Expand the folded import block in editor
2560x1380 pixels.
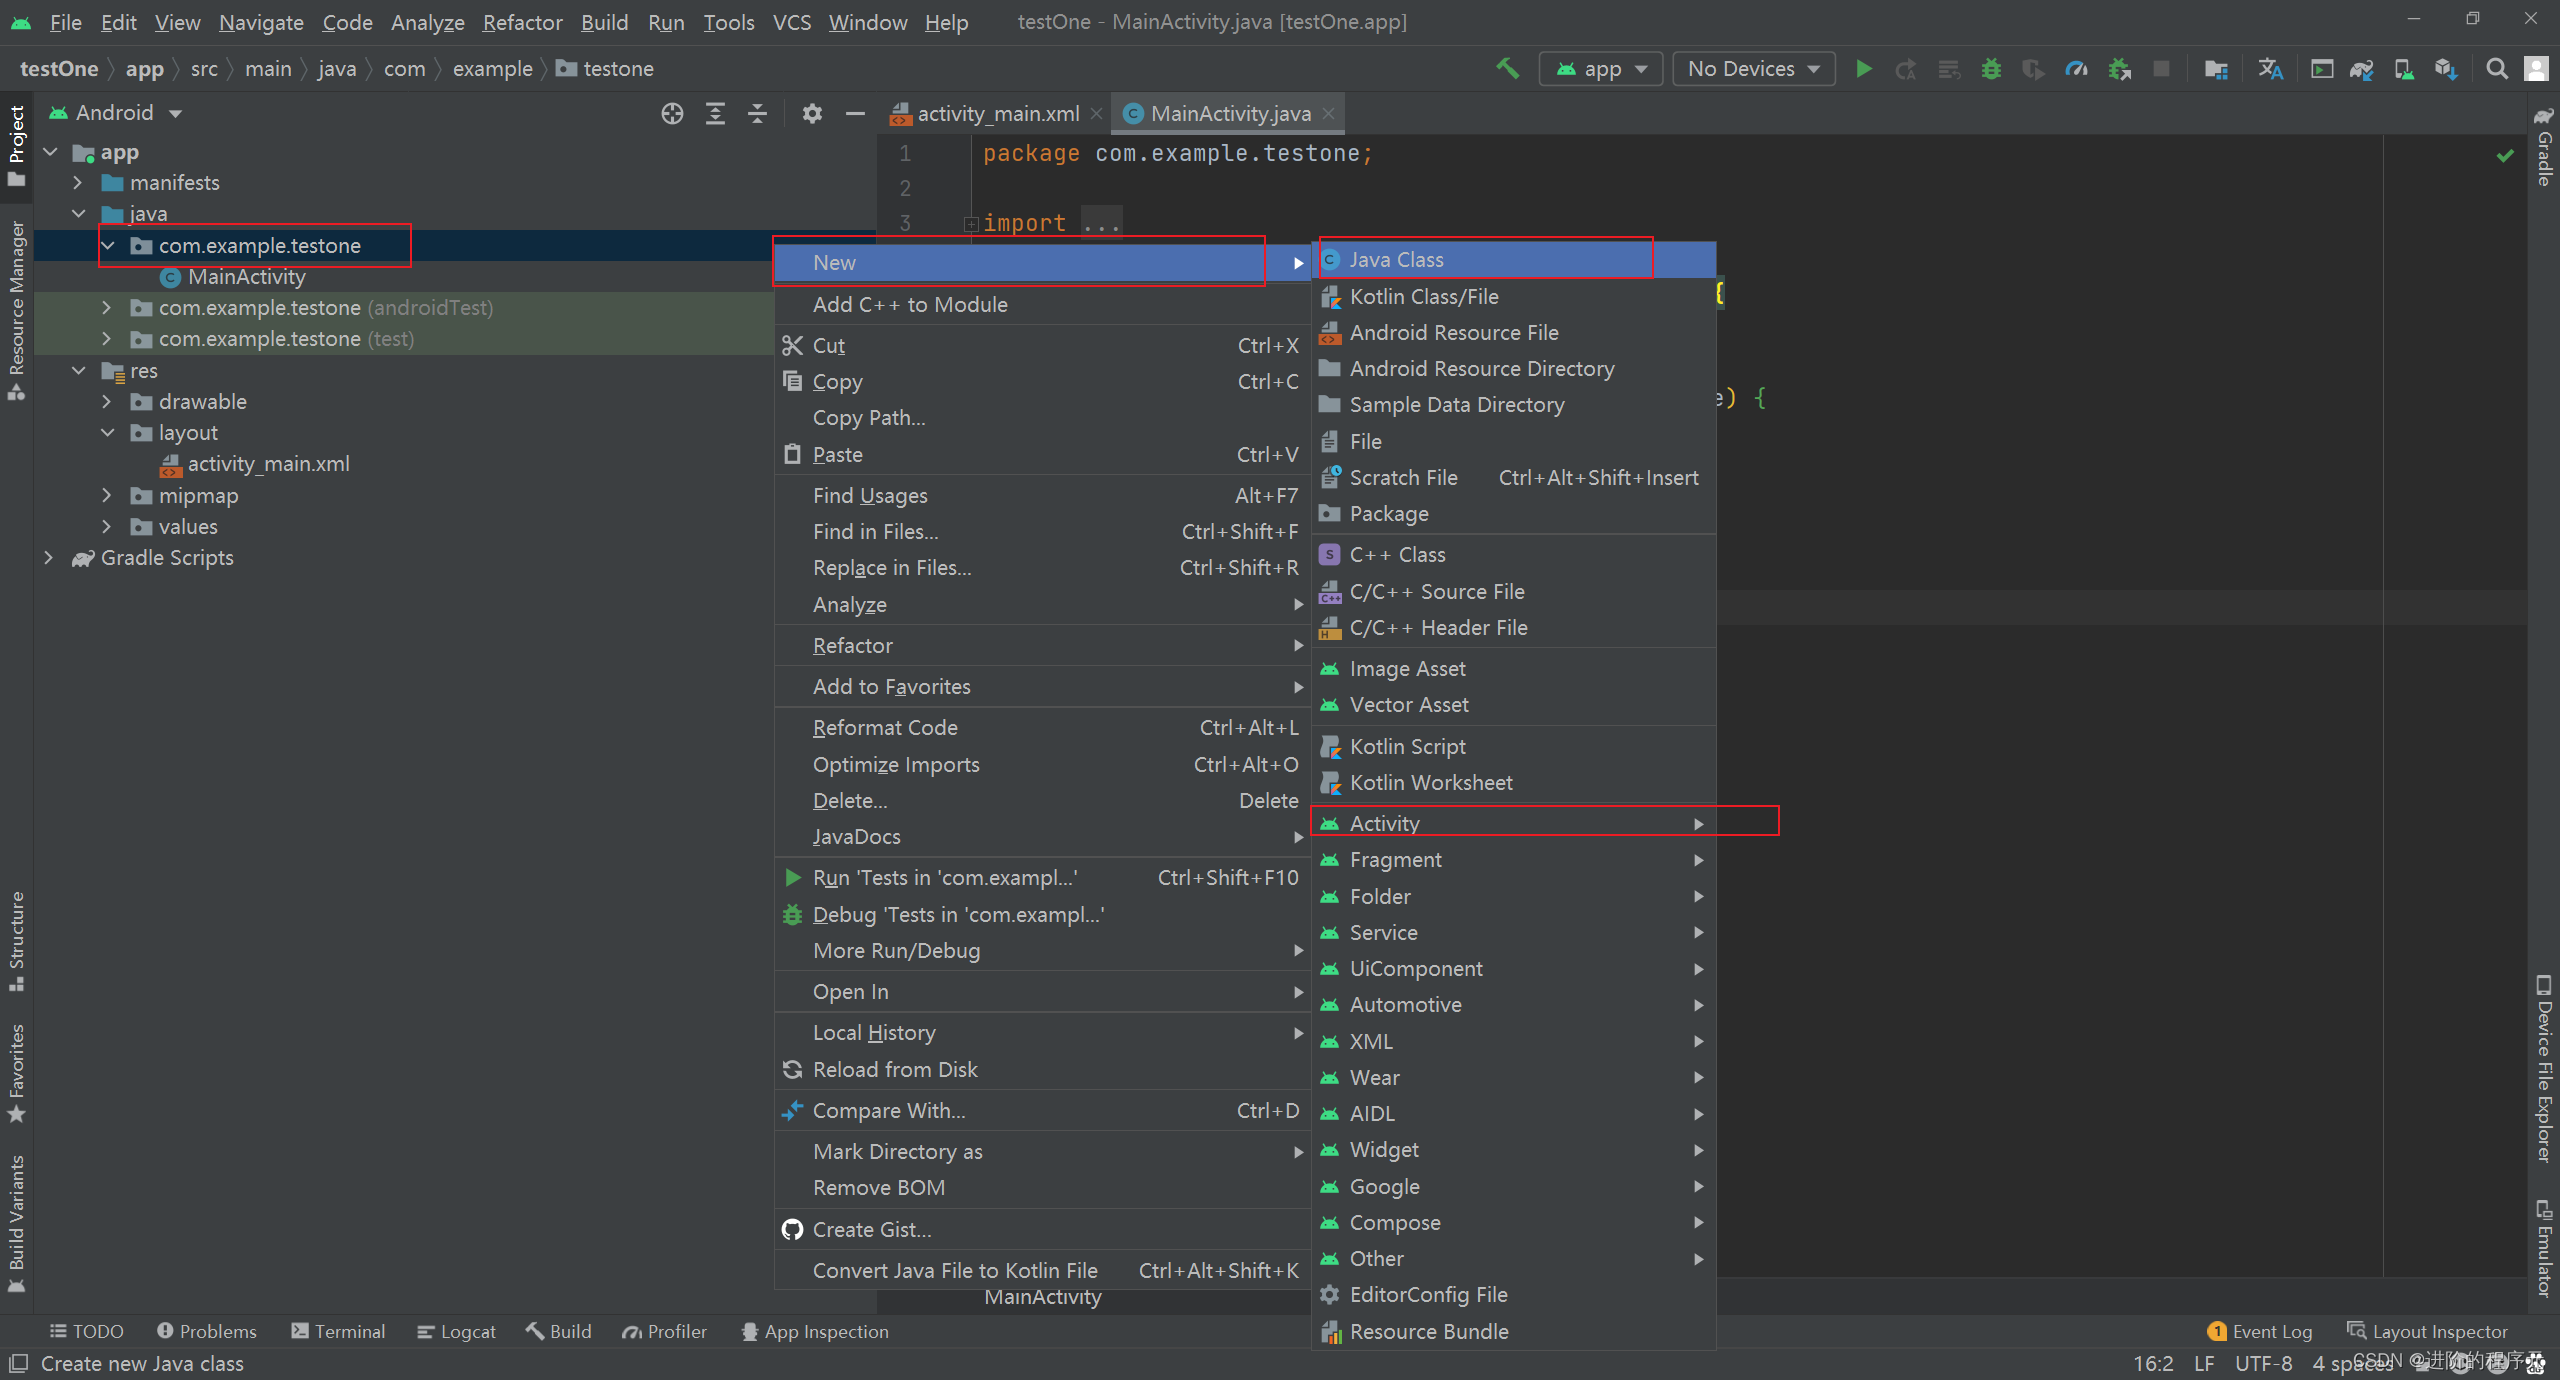pos(970,224)
